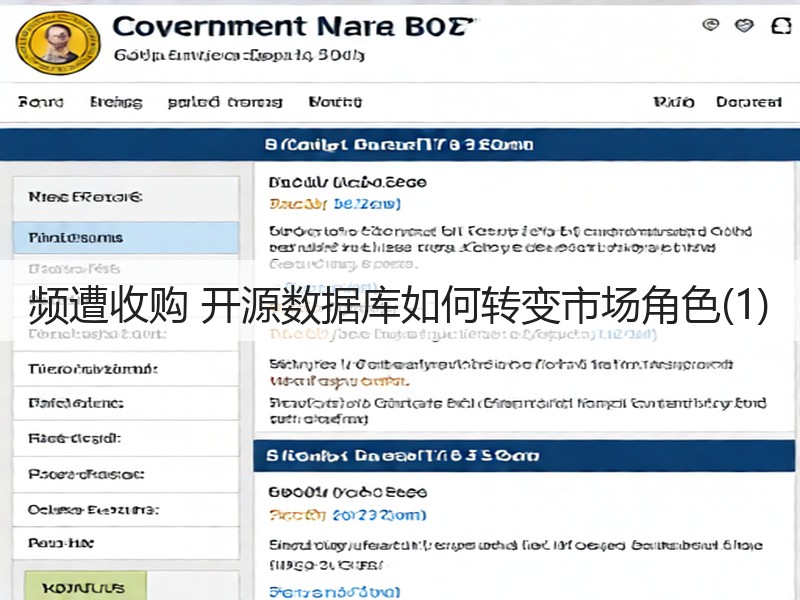The width and height of the screenshot is (800, 600).
Task: Select the sidebar item starting with "Rase"
Action: (126, 438)
